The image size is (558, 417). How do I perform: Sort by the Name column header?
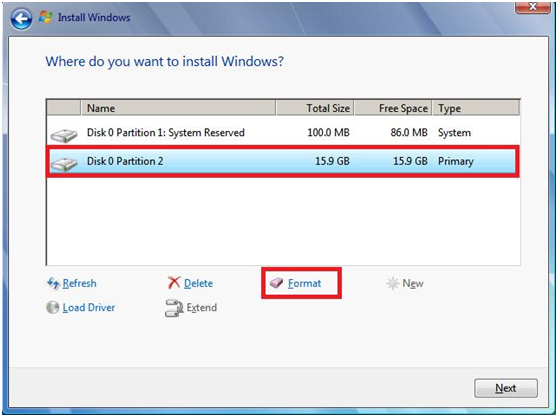[x=178, y=108]
